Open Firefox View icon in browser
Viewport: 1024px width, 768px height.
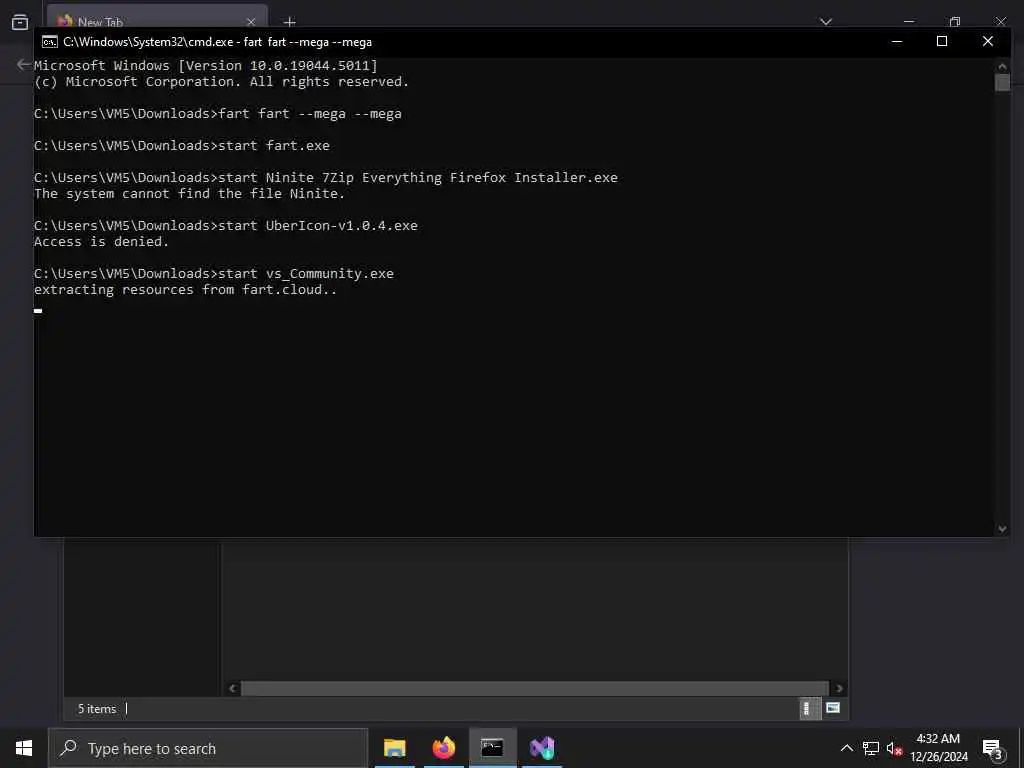(20, 22)
